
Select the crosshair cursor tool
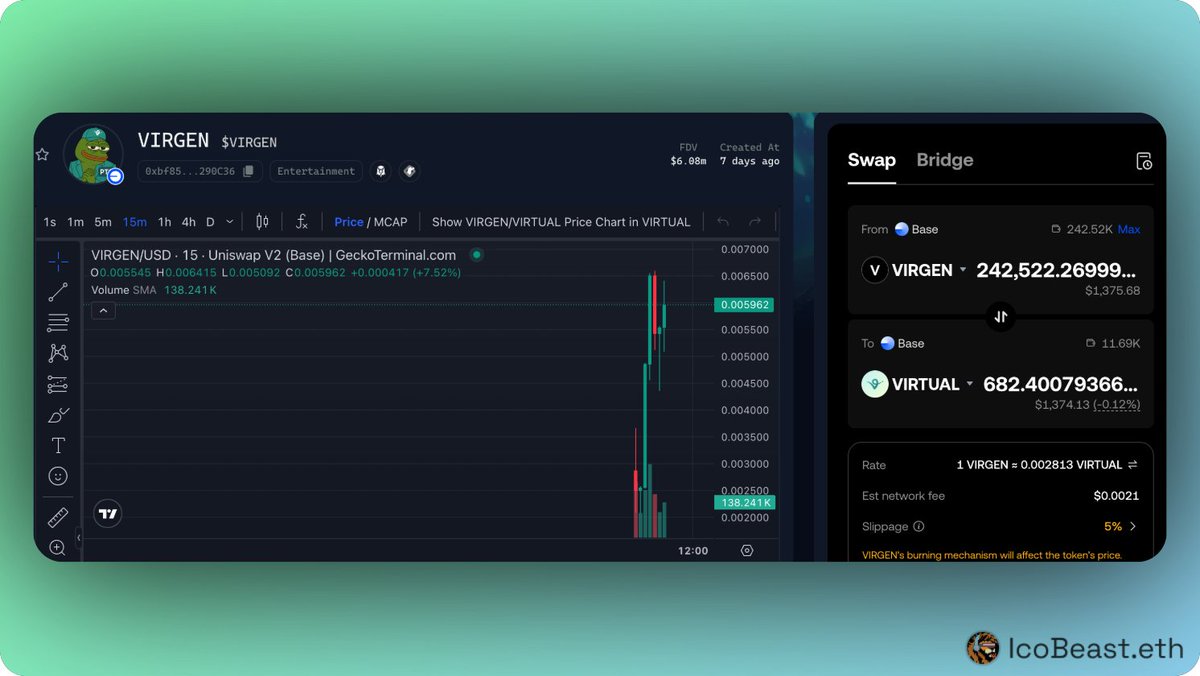point(58,261)
